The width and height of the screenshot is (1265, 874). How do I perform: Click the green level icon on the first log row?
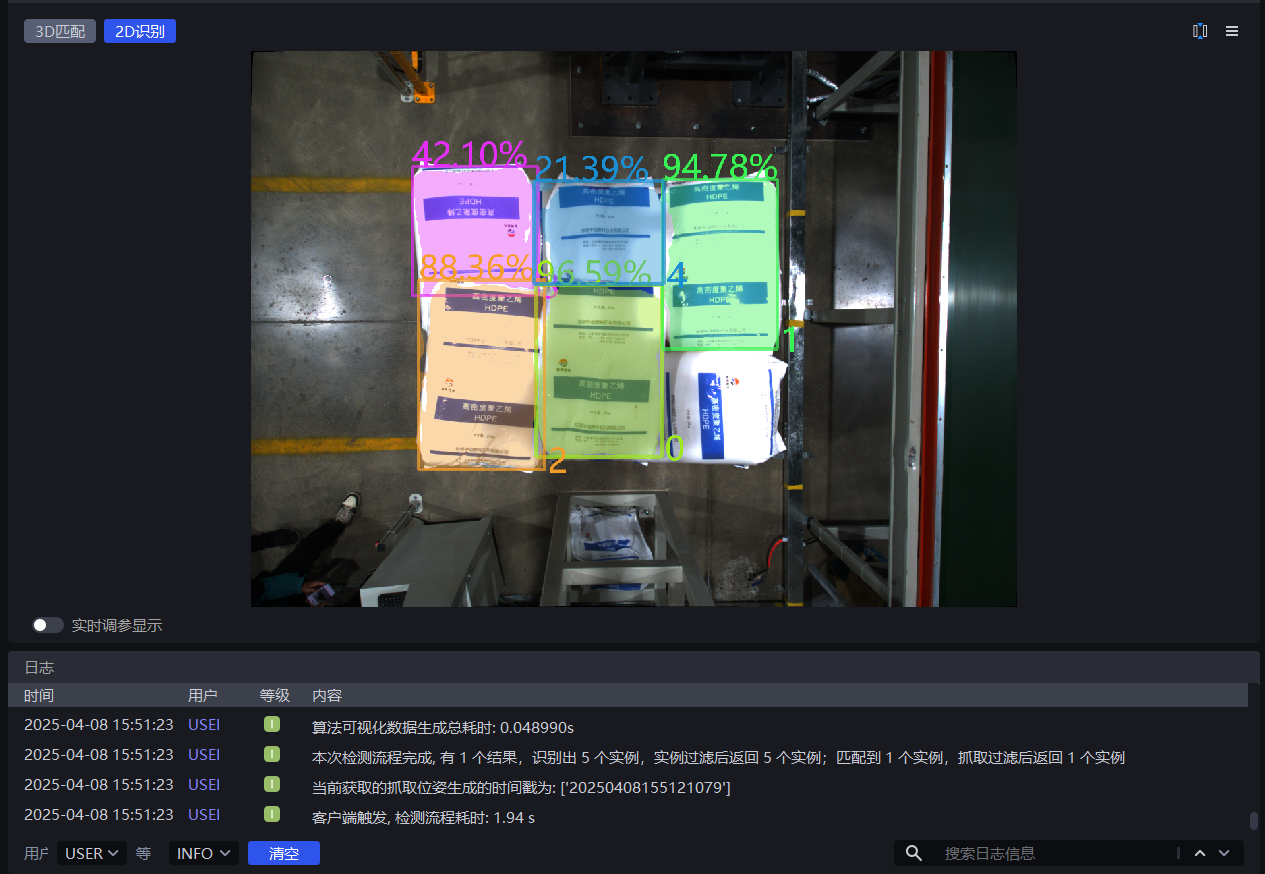click(272, 725)
